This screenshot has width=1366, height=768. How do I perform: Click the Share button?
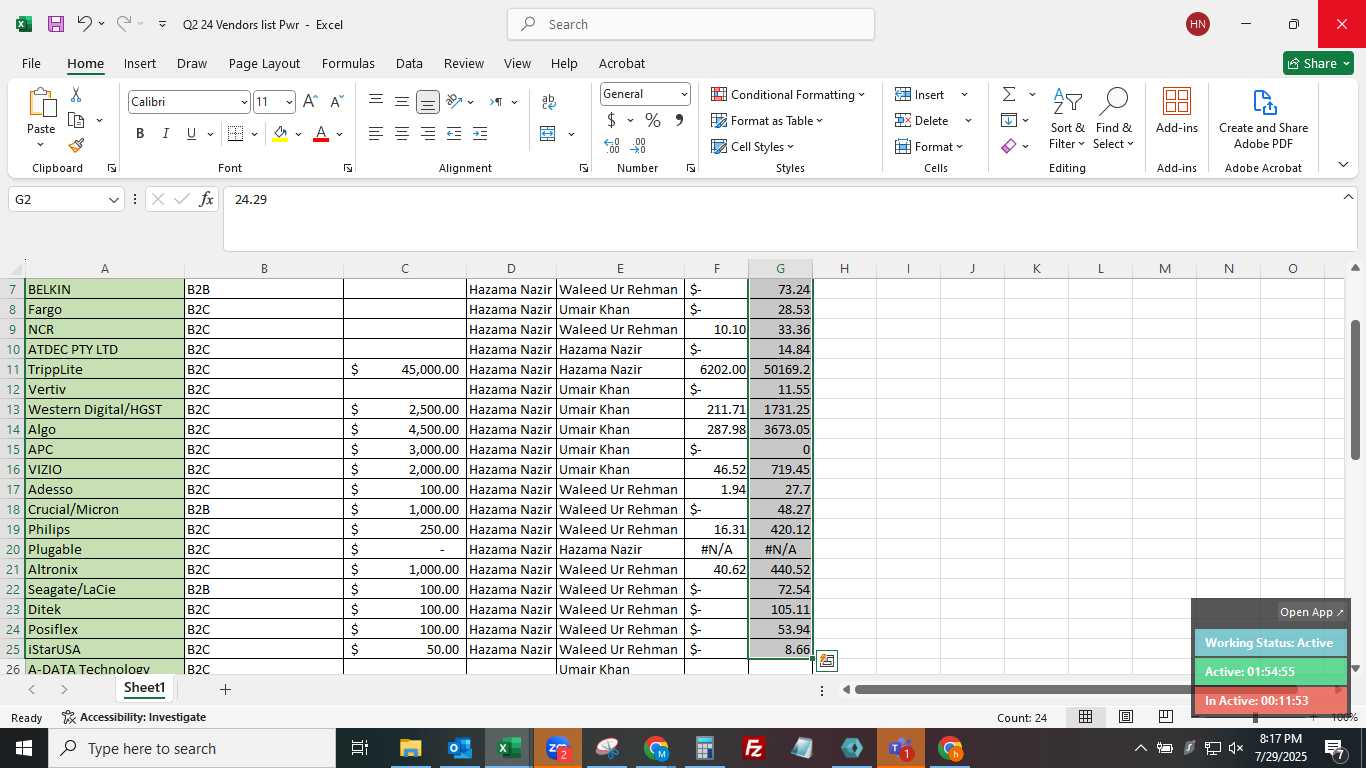click(1318, 63)
